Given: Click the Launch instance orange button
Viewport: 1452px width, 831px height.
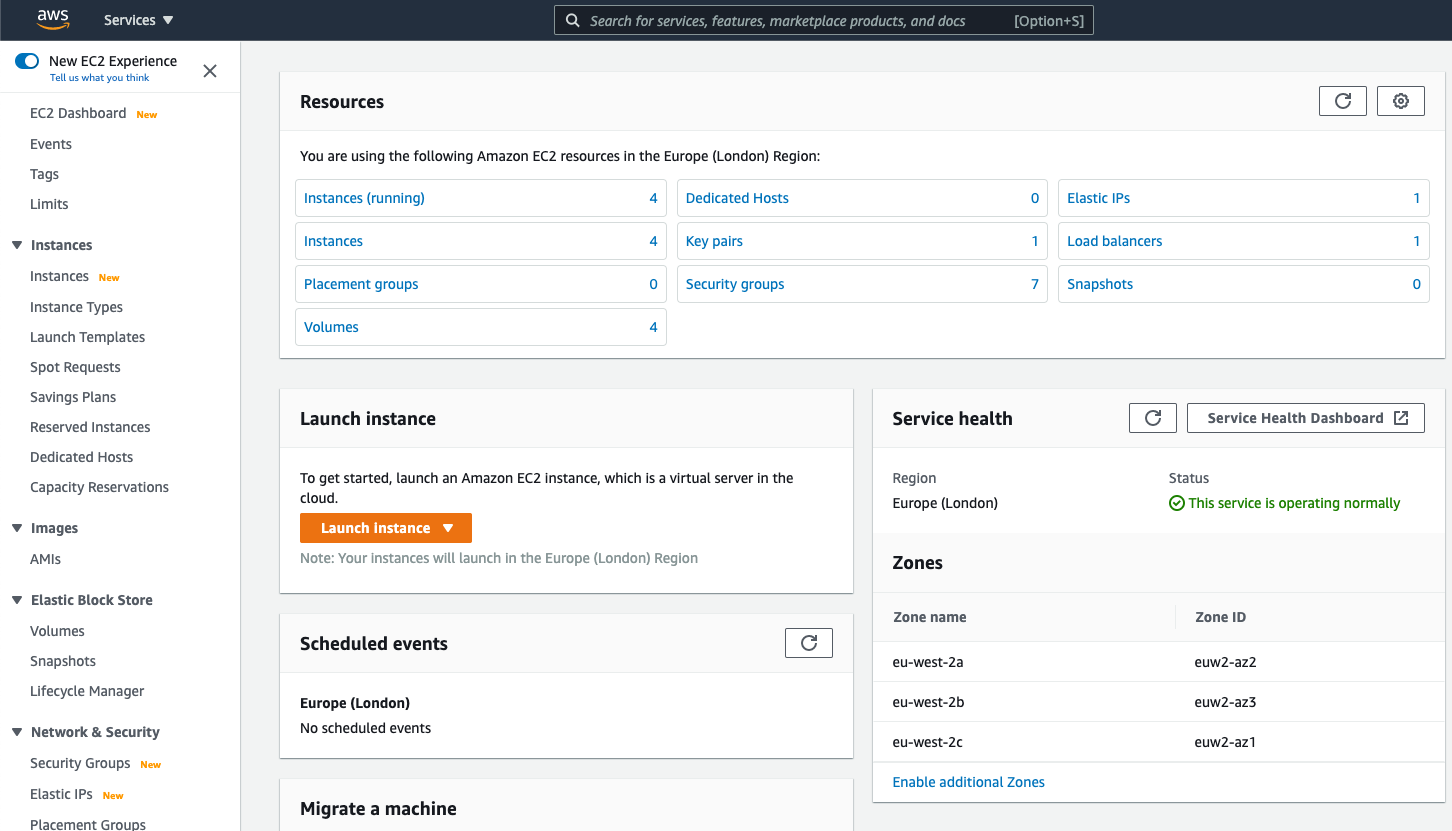Looking at the screenshot, I should 386,528.
